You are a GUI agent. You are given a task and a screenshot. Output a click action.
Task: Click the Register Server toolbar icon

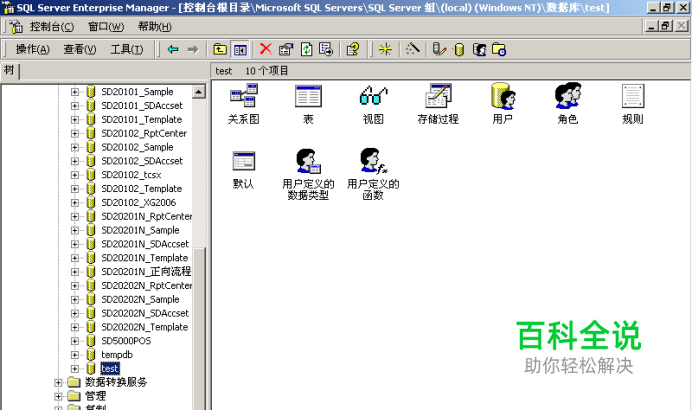pyautogui.click(x=439, y=49)
